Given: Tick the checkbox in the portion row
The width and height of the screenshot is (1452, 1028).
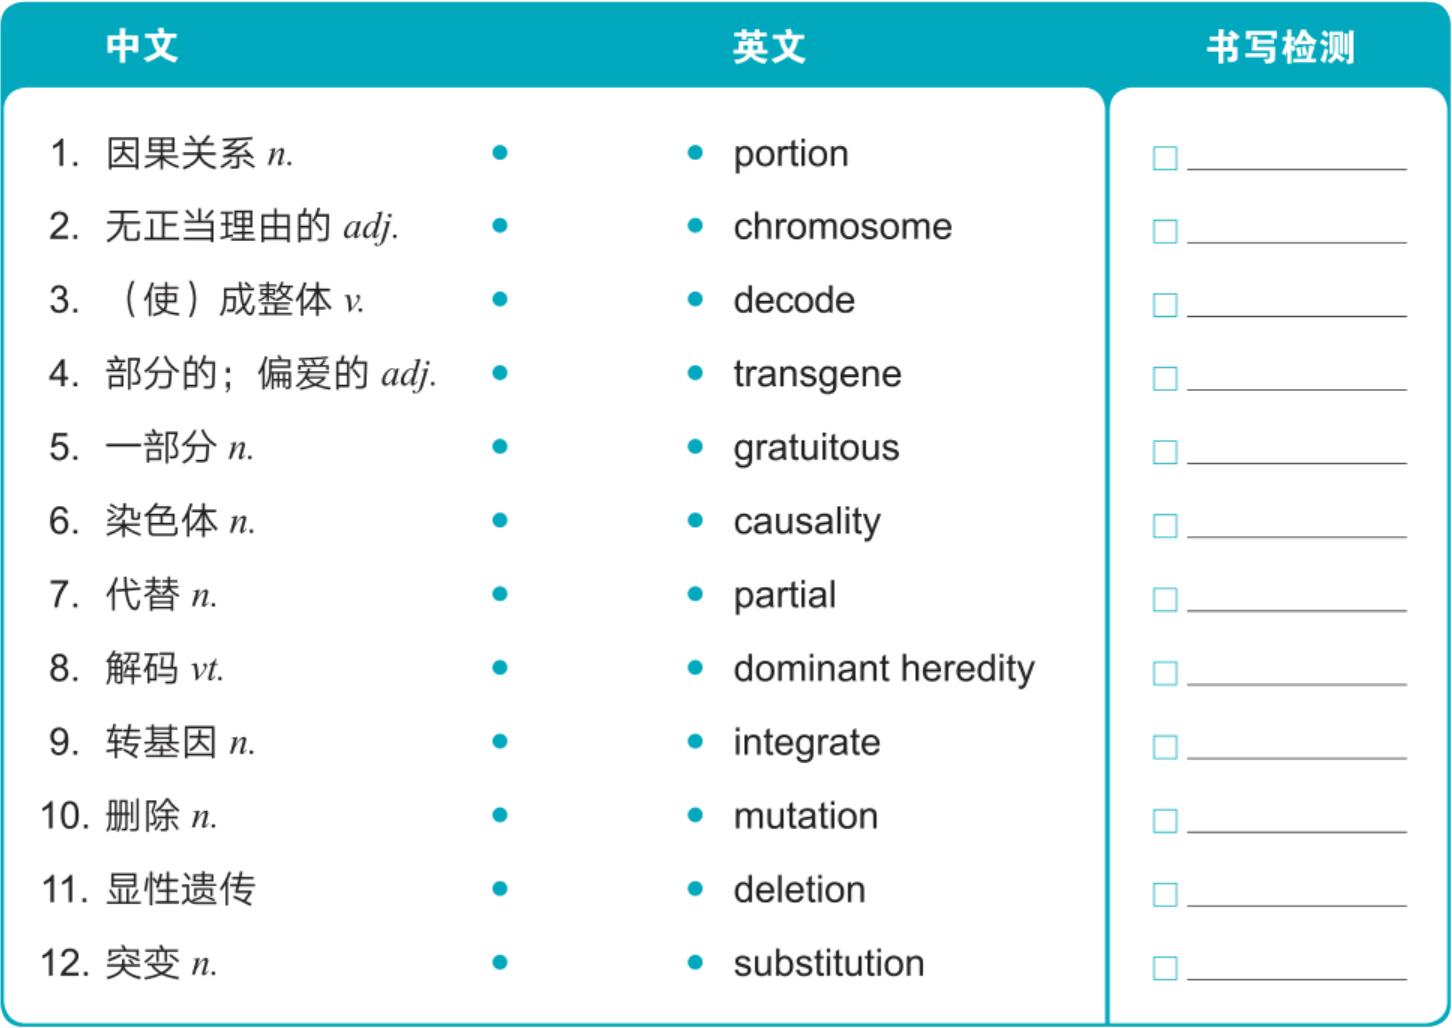Looking at the screenshot, I should coord(1165,158).
